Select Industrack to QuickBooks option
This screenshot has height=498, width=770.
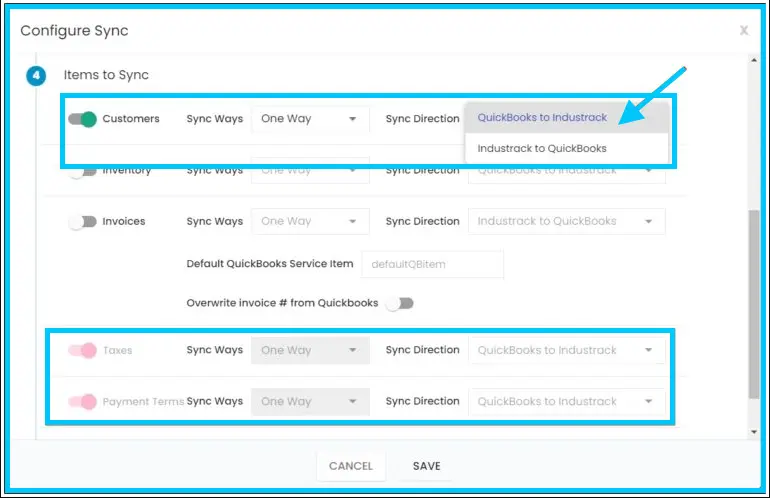coord(567,148)
